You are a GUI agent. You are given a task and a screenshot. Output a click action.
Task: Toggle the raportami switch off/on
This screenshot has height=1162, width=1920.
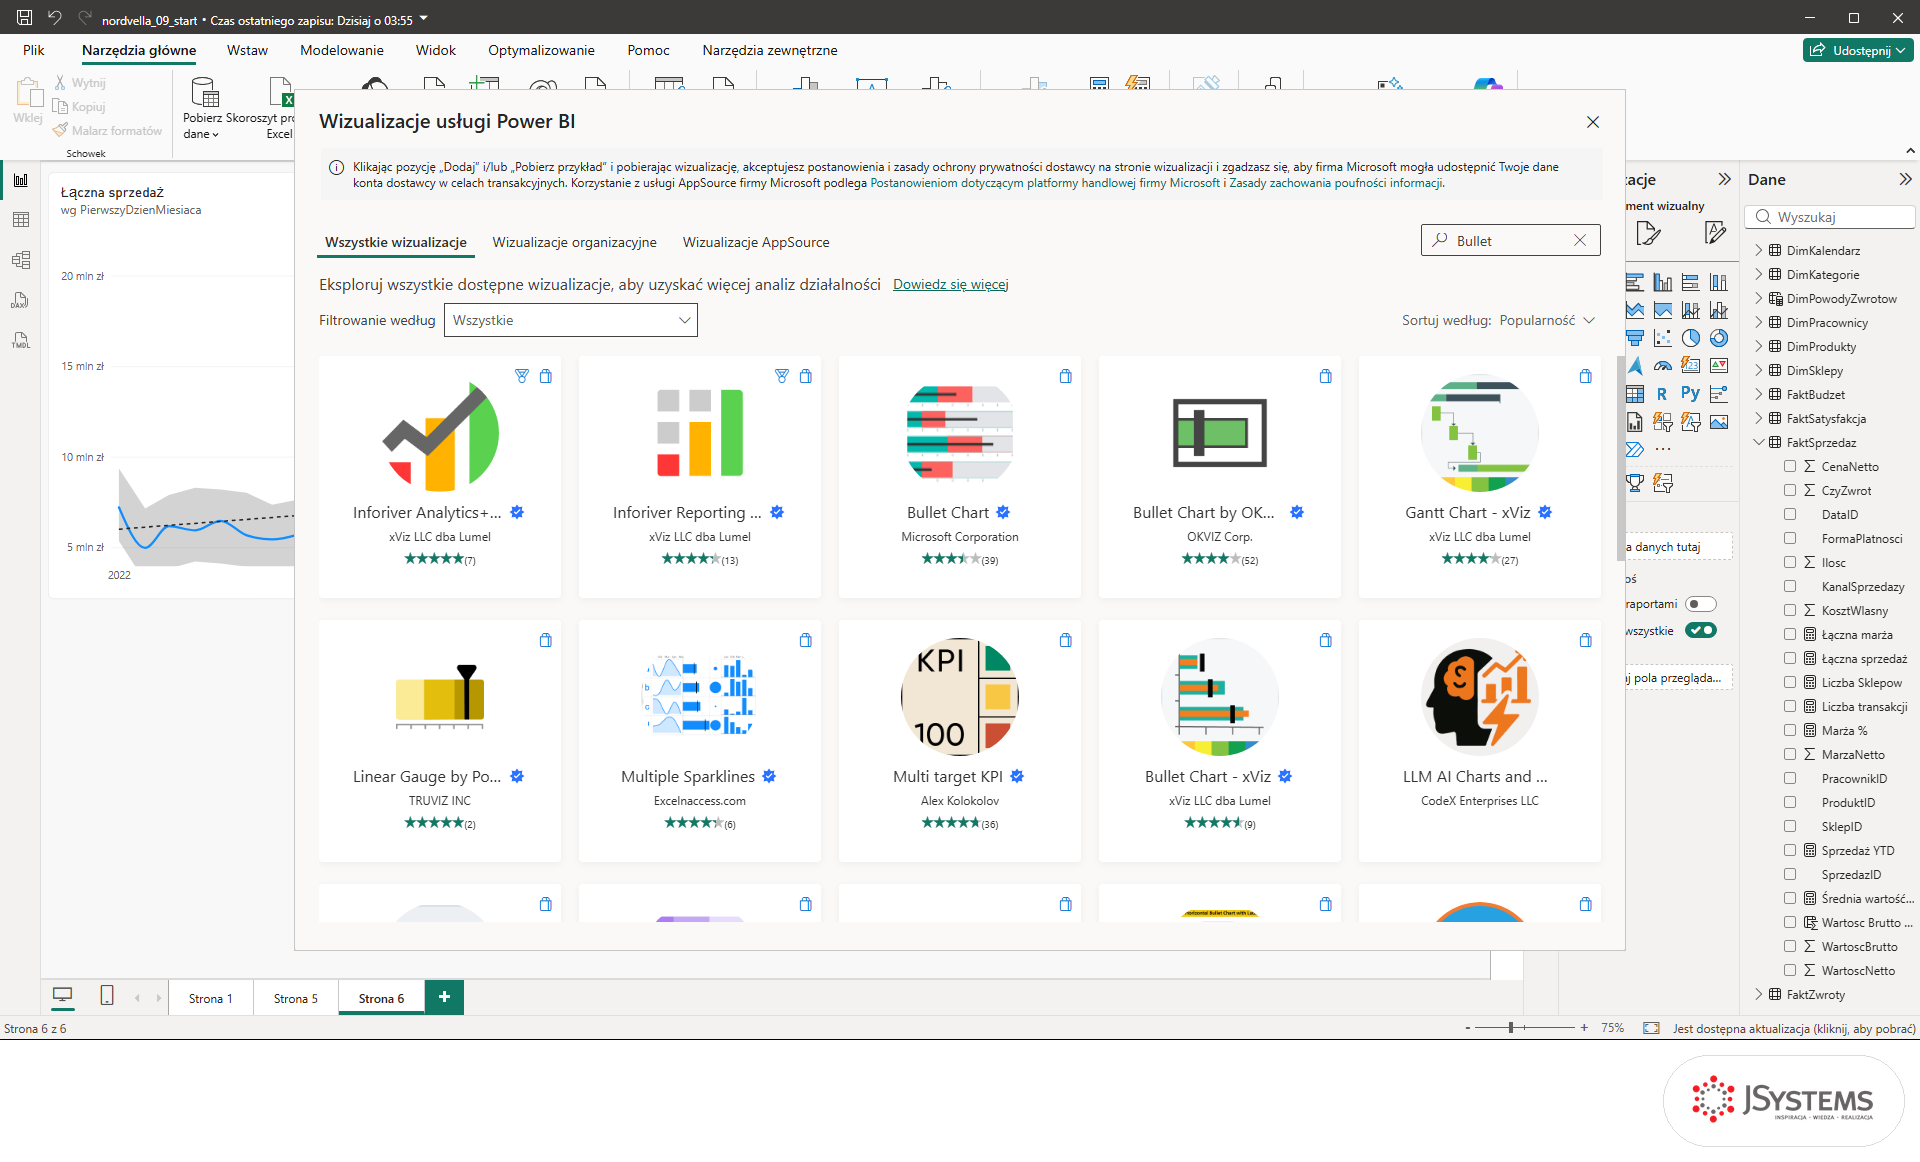[1701, 604]
